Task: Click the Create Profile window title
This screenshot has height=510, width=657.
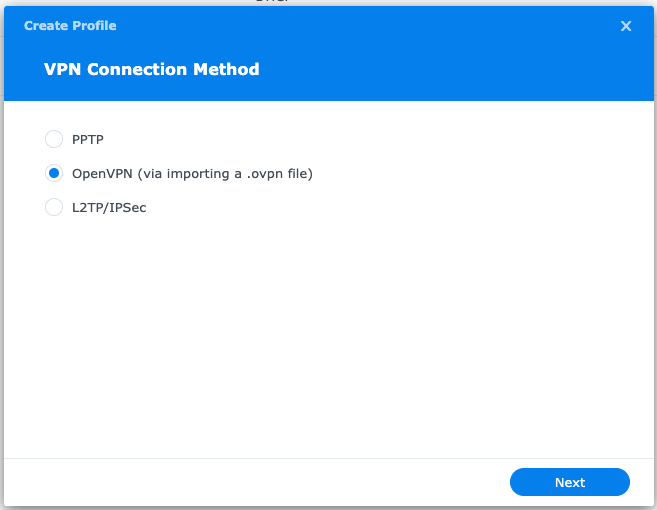Action: tap(70, 26)
